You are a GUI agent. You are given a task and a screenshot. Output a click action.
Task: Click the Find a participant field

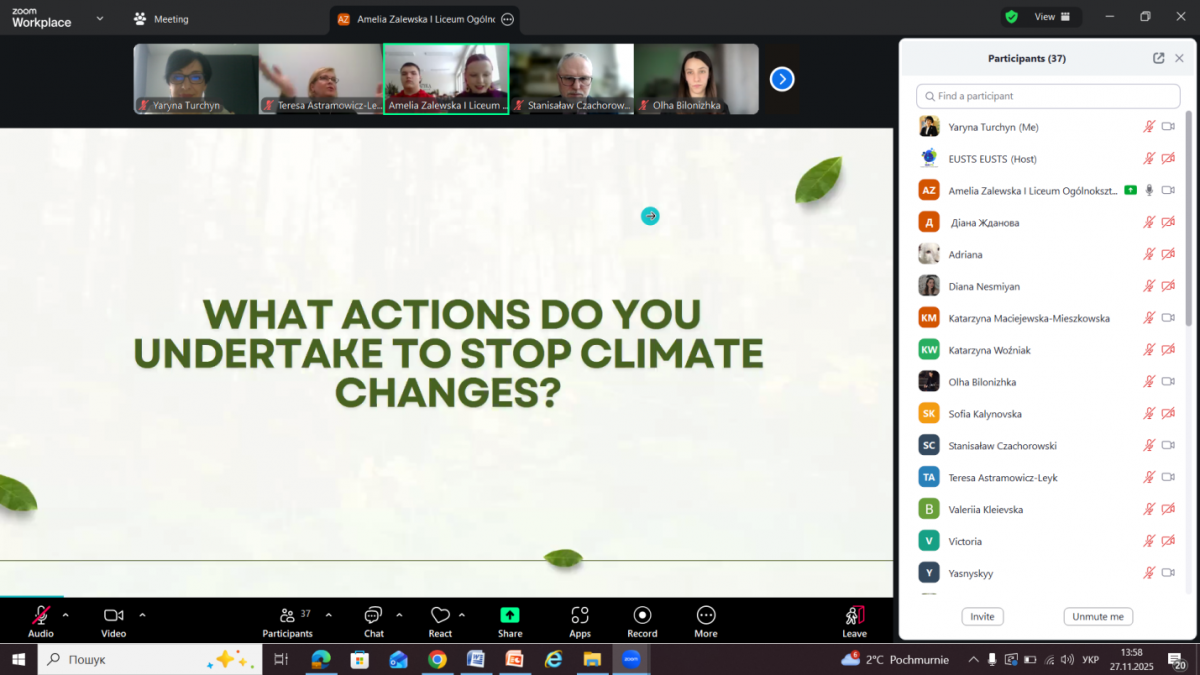[1048, 96]
